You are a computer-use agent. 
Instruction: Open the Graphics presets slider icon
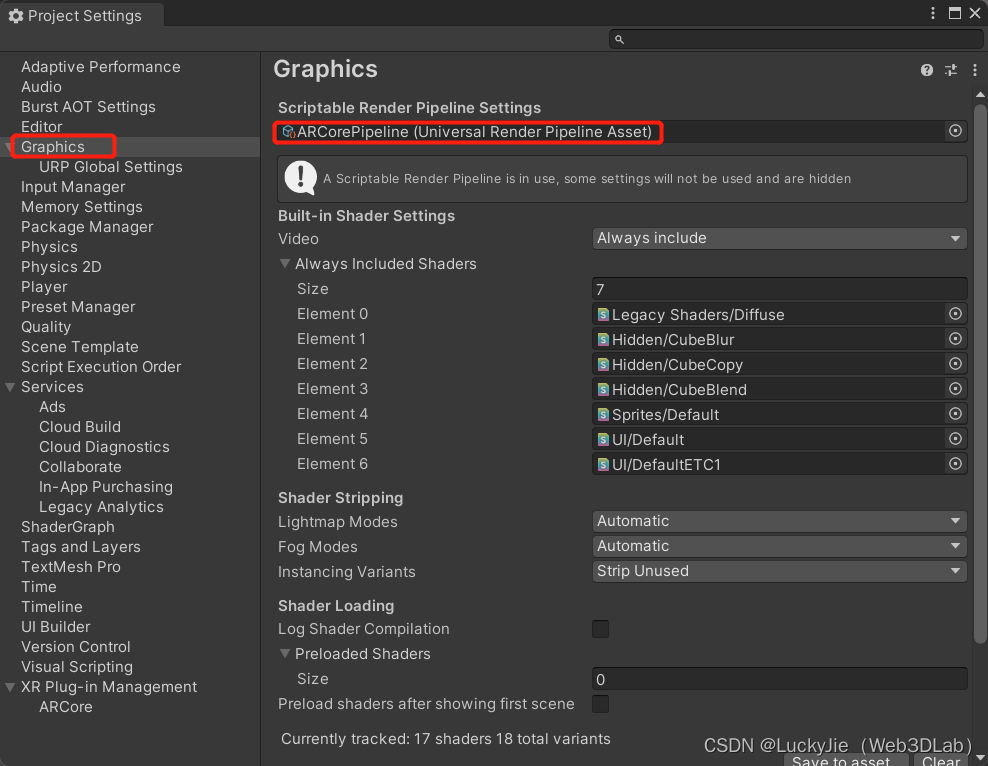point(951,70)
